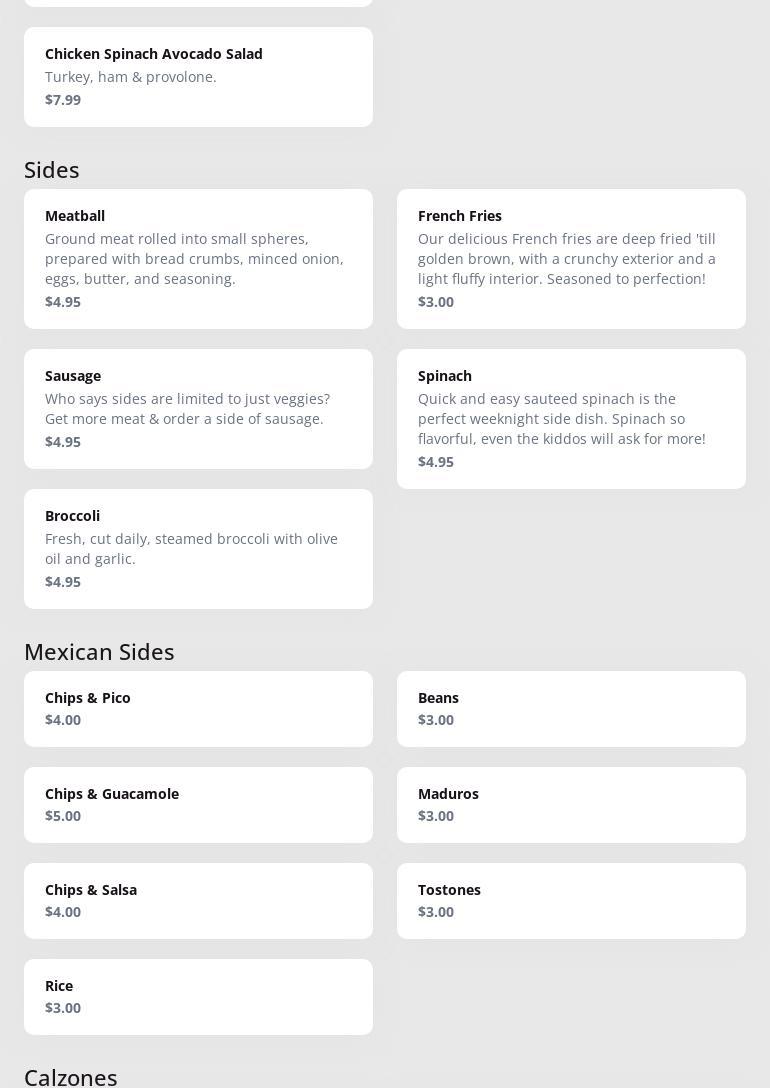Add the Sausage side to order
The height and width of the screenshot is (1088, 770).
(x=198, y=408)
